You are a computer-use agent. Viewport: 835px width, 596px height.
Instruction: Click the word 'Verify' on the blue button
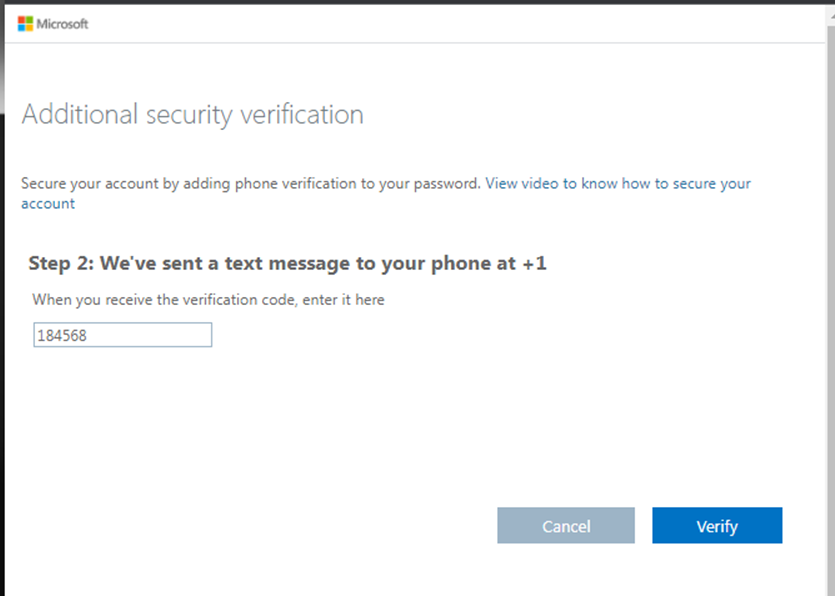(717, 526)
